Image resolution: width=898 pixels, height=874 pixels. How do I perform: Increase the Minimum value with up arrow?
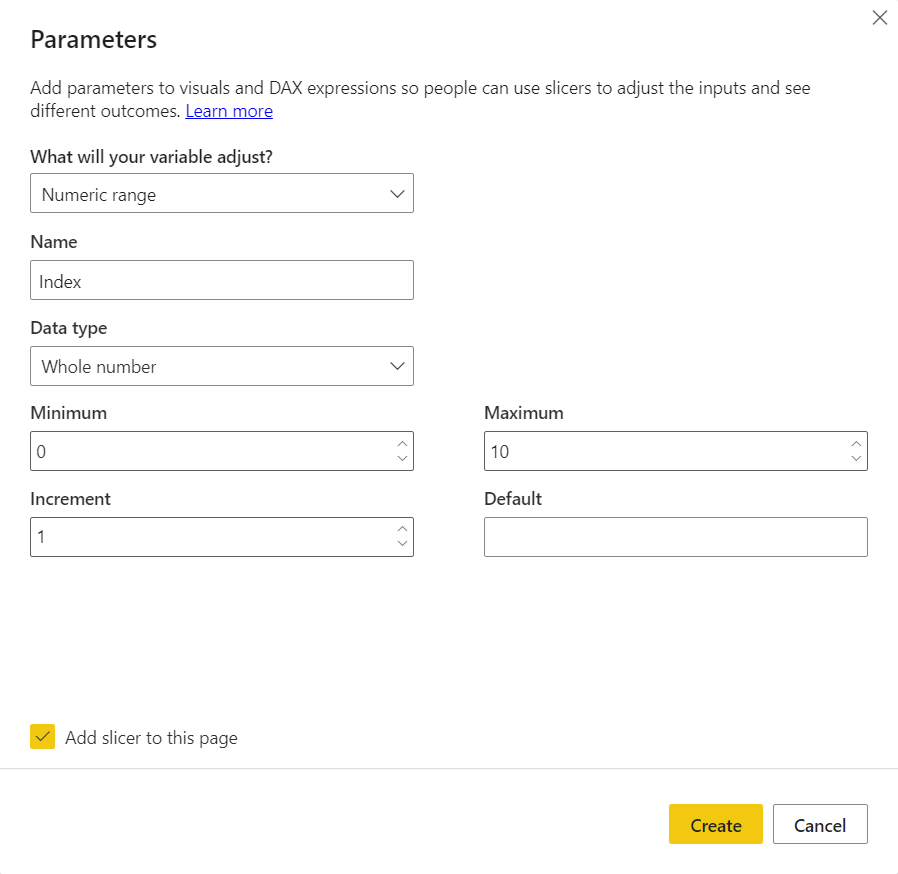pyautogui.click(x=402, y=444)
